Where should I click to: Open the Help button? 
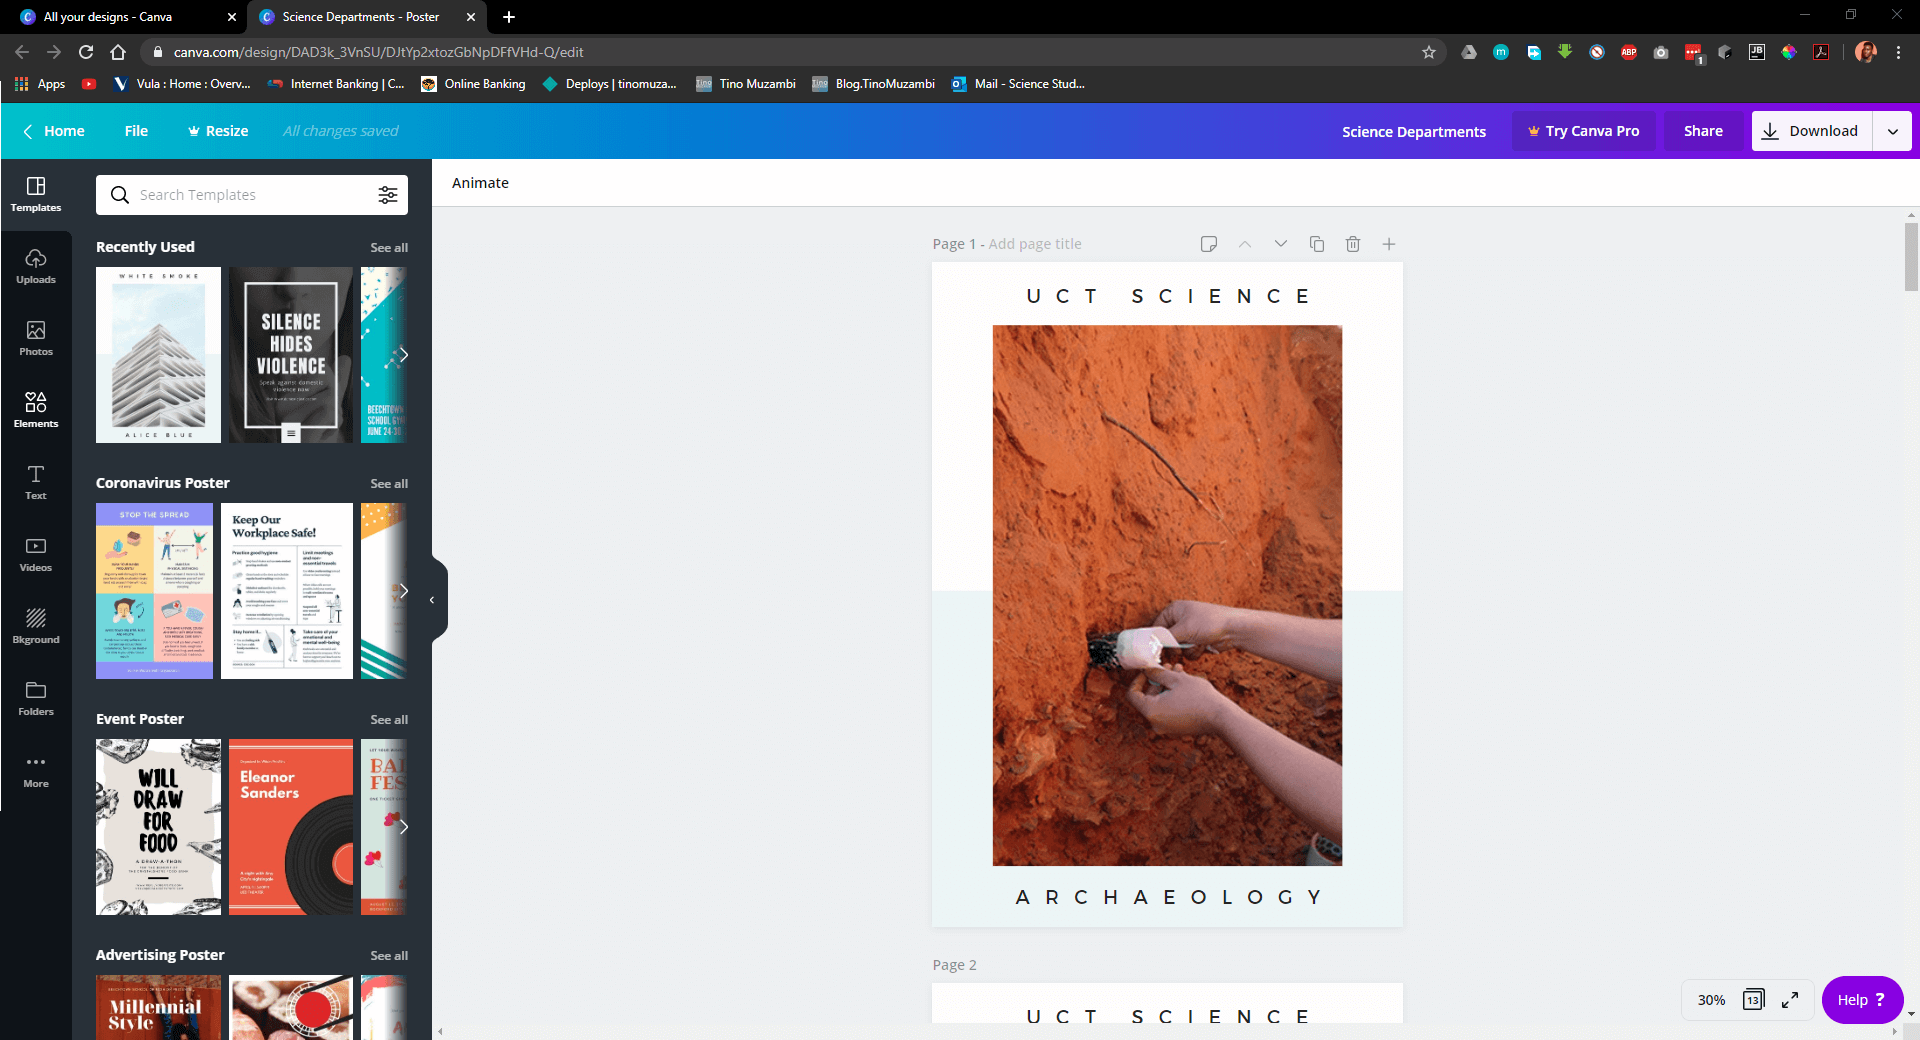coord(1862,1000)
